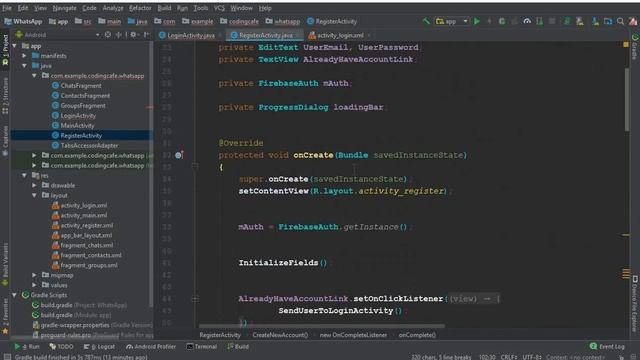Click the CRLF line separator in status bar
Screen dimensions: 640x360
pyautogui.click(x=509, y=357)
